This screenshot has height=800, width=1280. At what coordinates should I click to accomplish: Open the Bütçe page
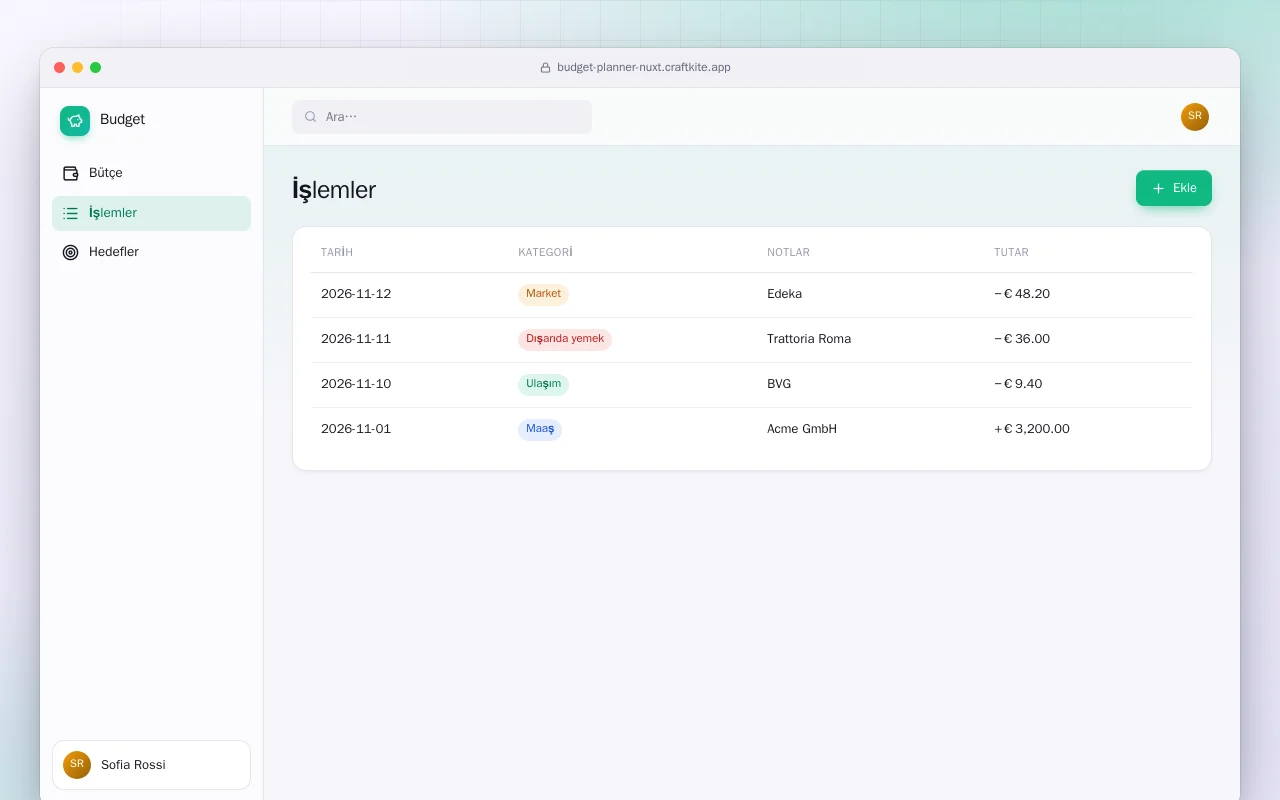151,173
